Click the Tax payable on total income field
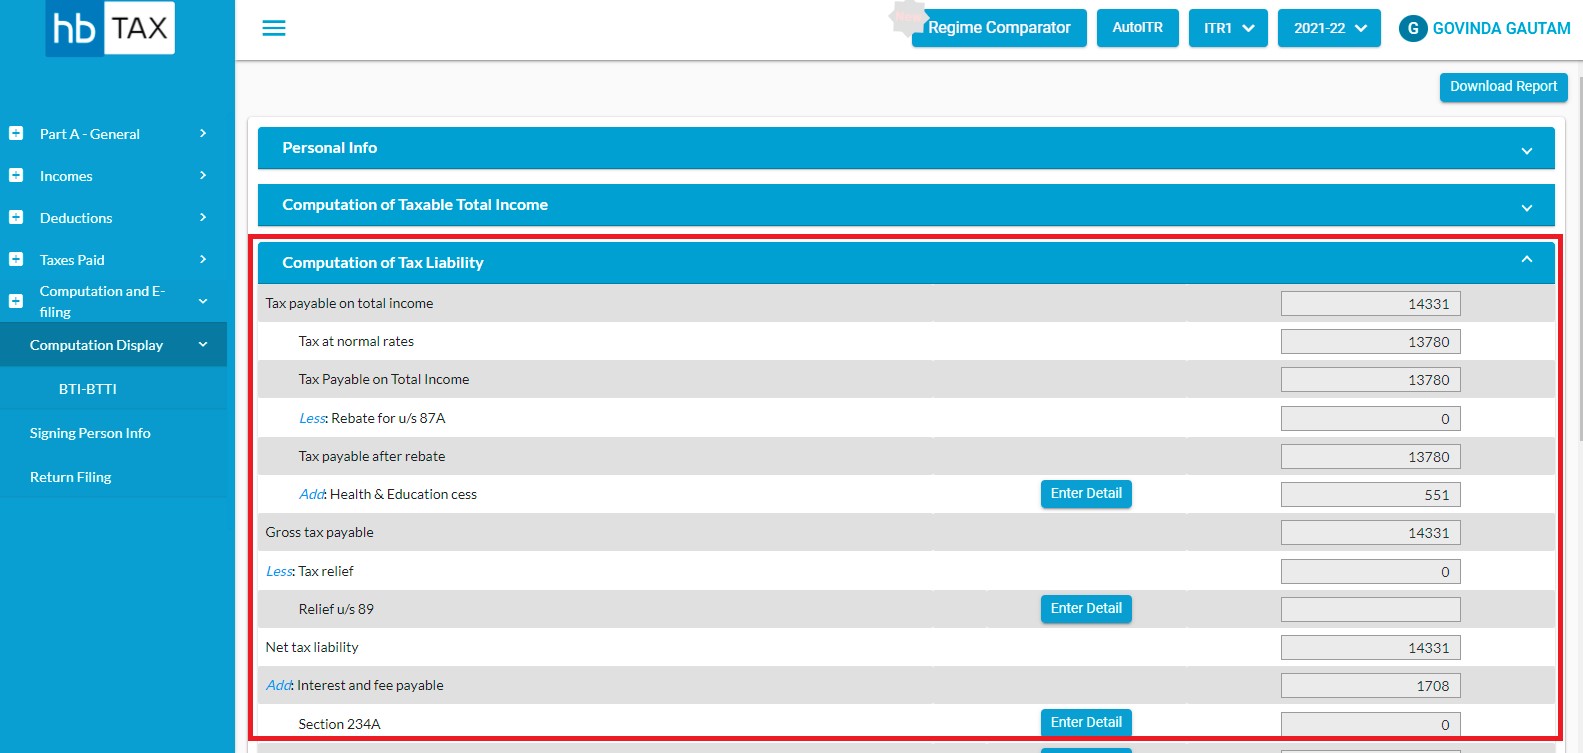Screen dimensions: 1583x753 (x=1371, y=304)
